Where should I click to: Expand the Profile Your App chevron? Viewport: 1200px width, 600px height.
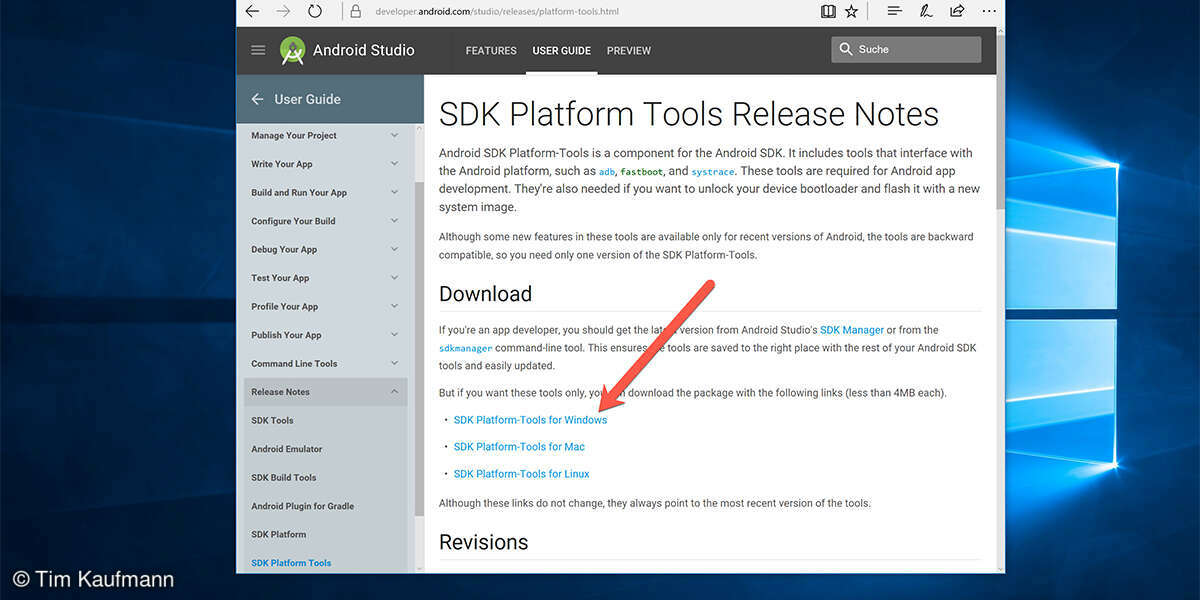point(394,307)
